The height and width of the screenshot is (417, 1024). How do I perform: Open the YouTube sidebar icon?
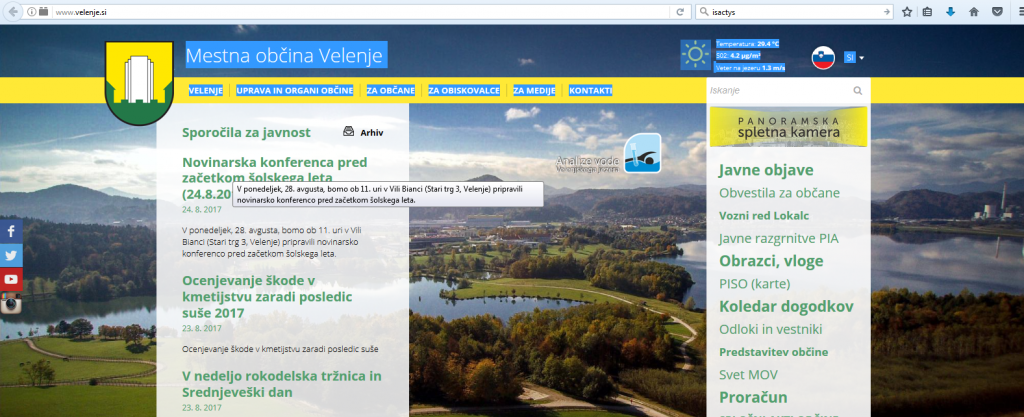tap(11, 279)
